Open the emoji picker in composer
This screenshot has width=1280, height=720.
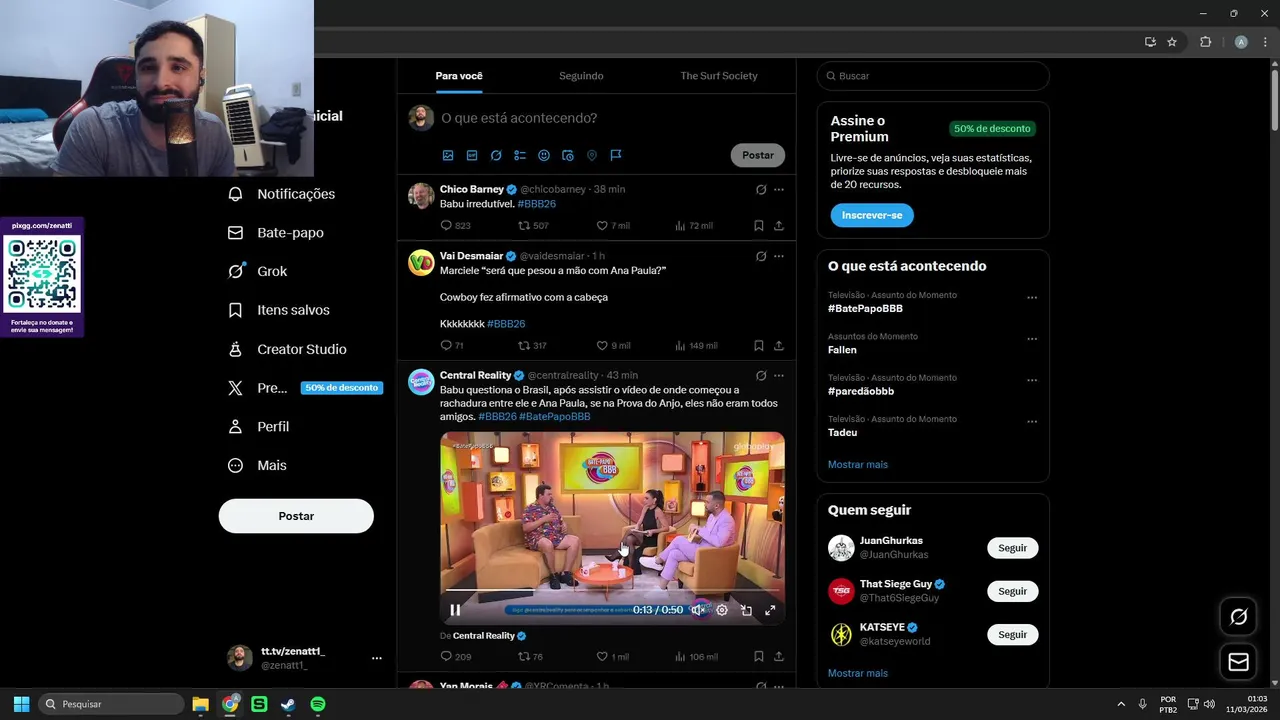[x=544, y=155]
